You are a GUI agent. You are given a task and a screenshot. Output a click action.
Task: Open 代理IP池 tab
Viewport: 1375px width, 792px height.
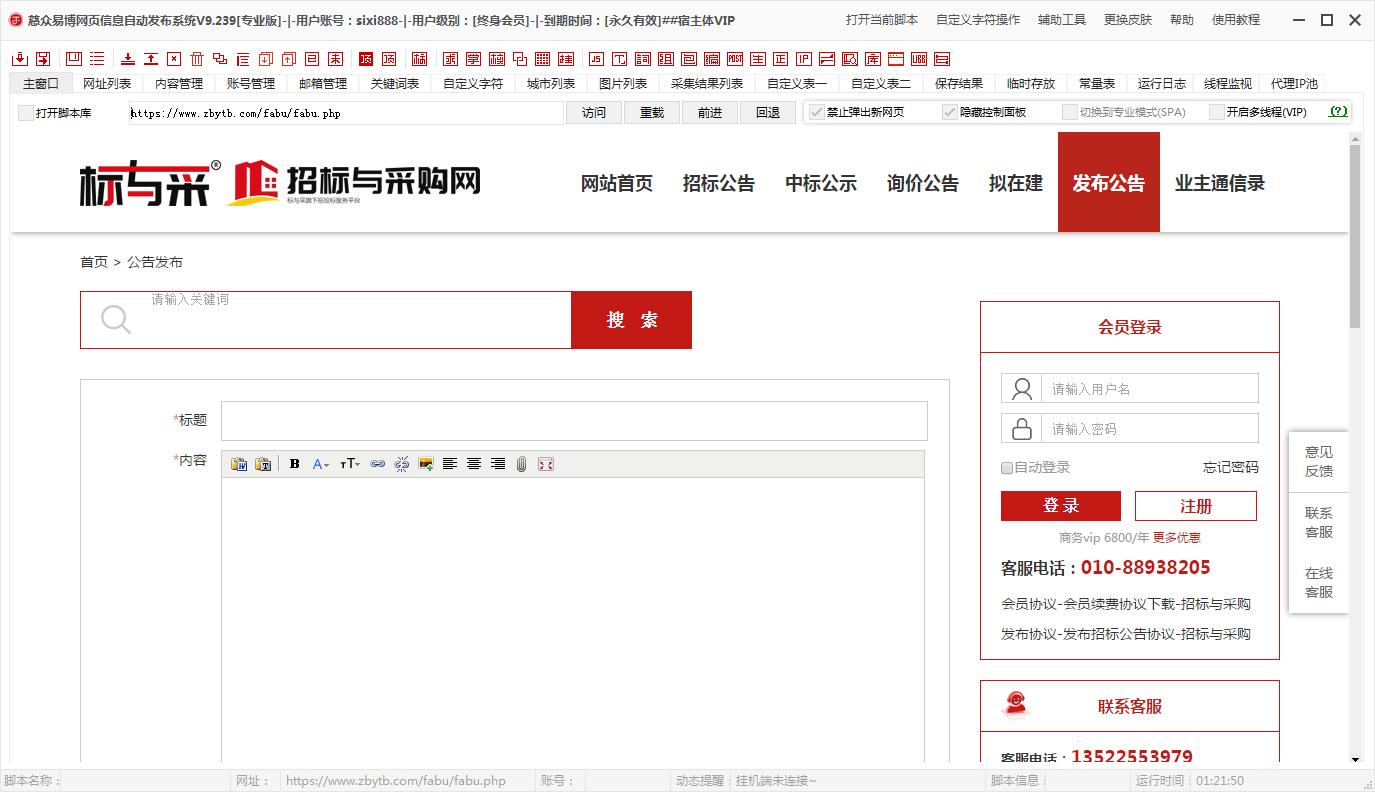(x=1294, y=84)
